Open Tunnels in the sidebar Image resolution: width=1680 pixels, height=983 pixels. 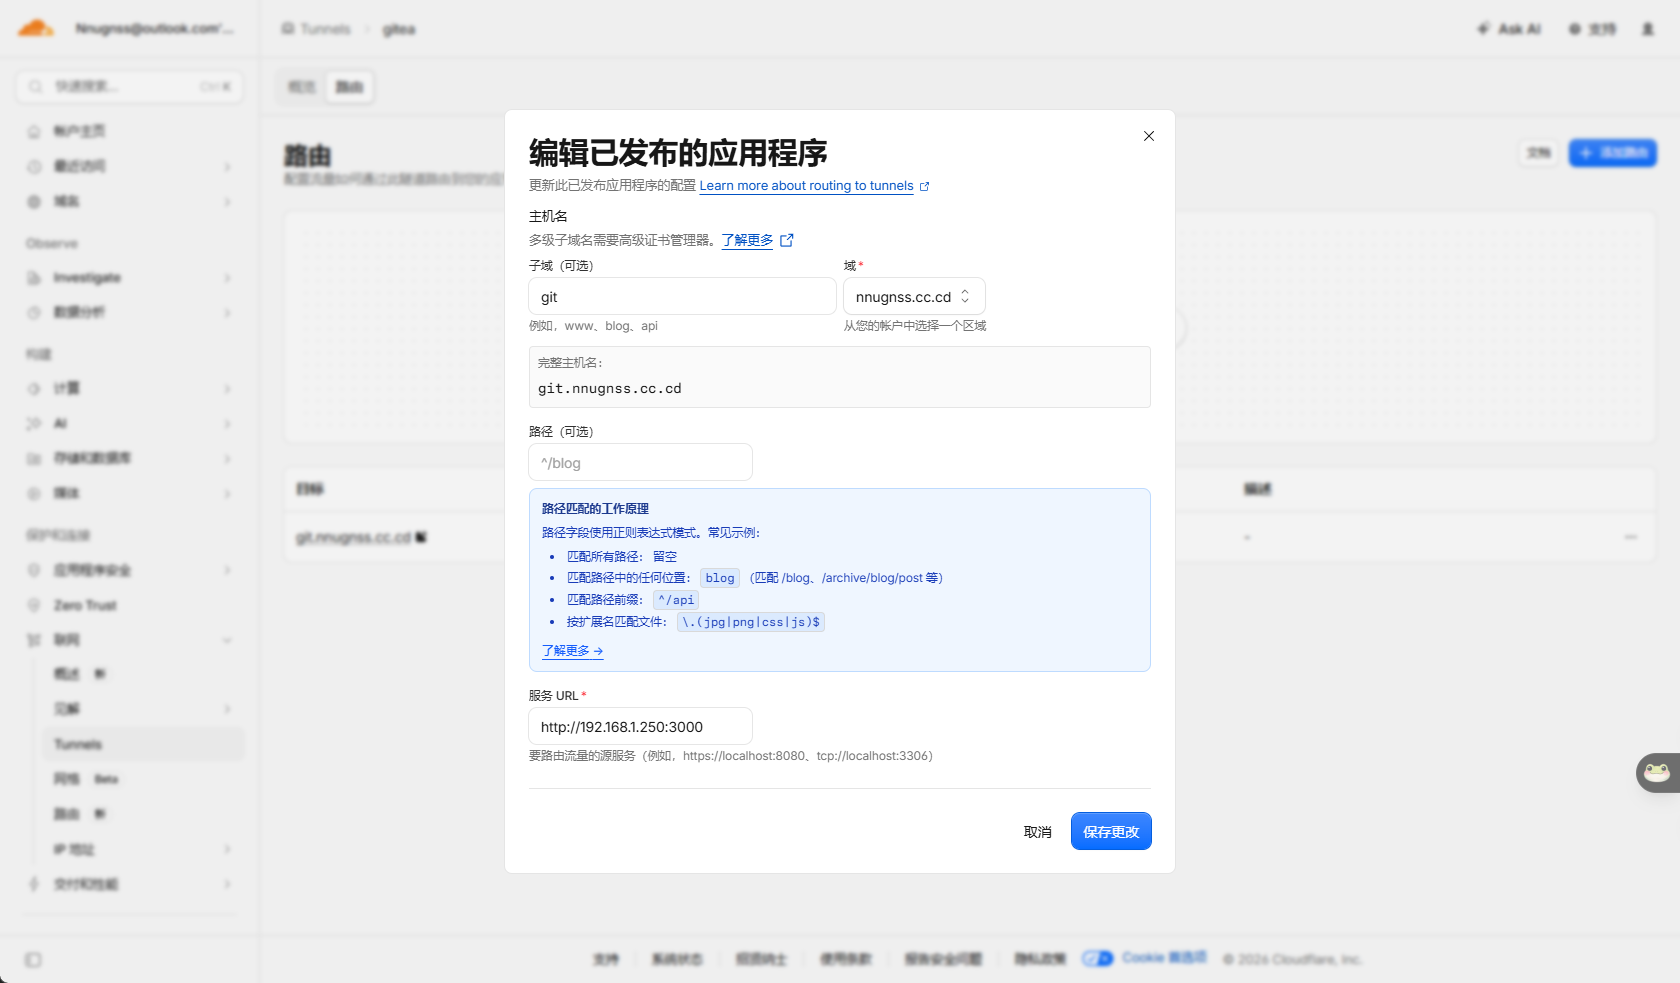click(143, 744)
